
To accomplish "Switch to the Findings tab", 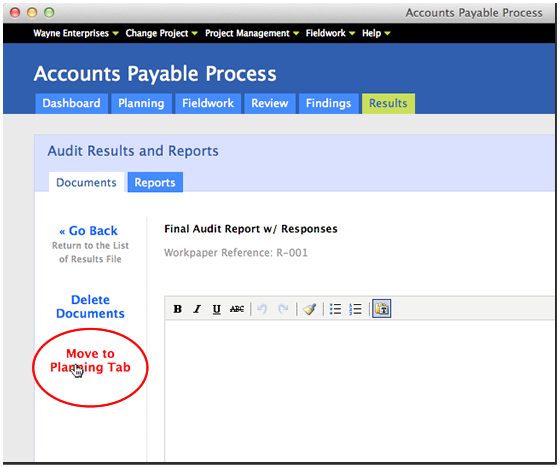I will coord(329,104).
